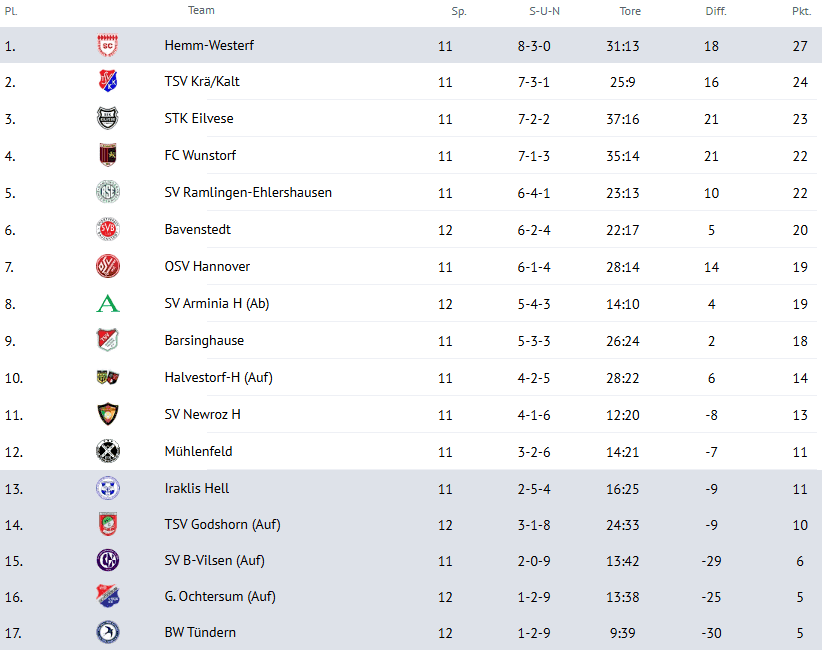The image size is (822, 650).
Task: Open the SV Ramlingen-Ehlershausen team link
Action: pos(248,193)
